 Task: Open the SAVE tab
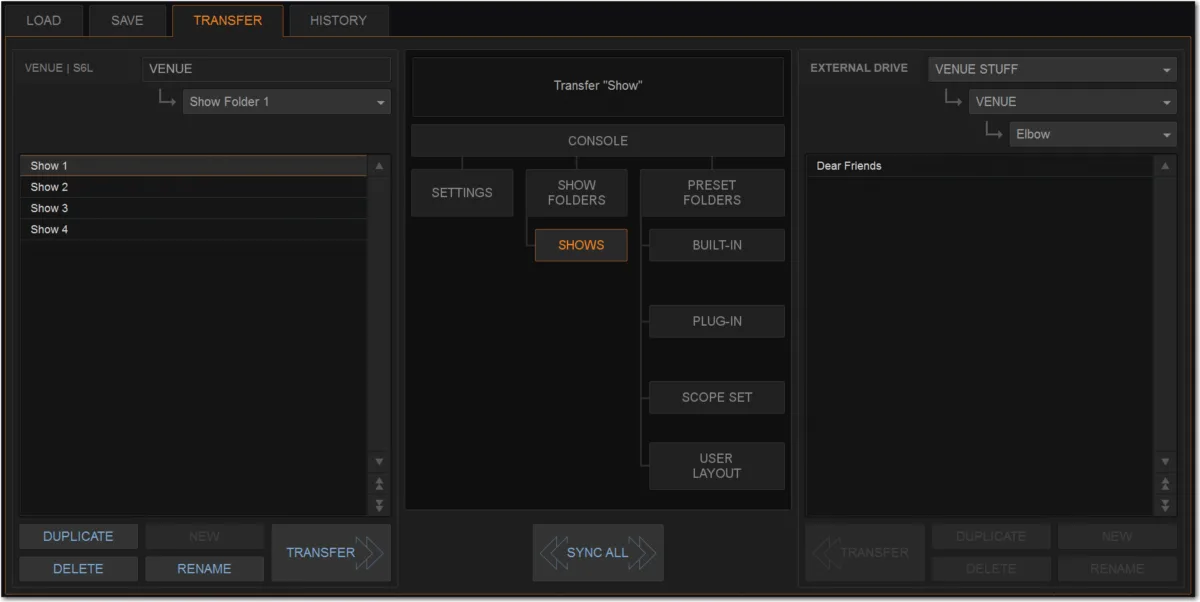click(x=127, y=20)
